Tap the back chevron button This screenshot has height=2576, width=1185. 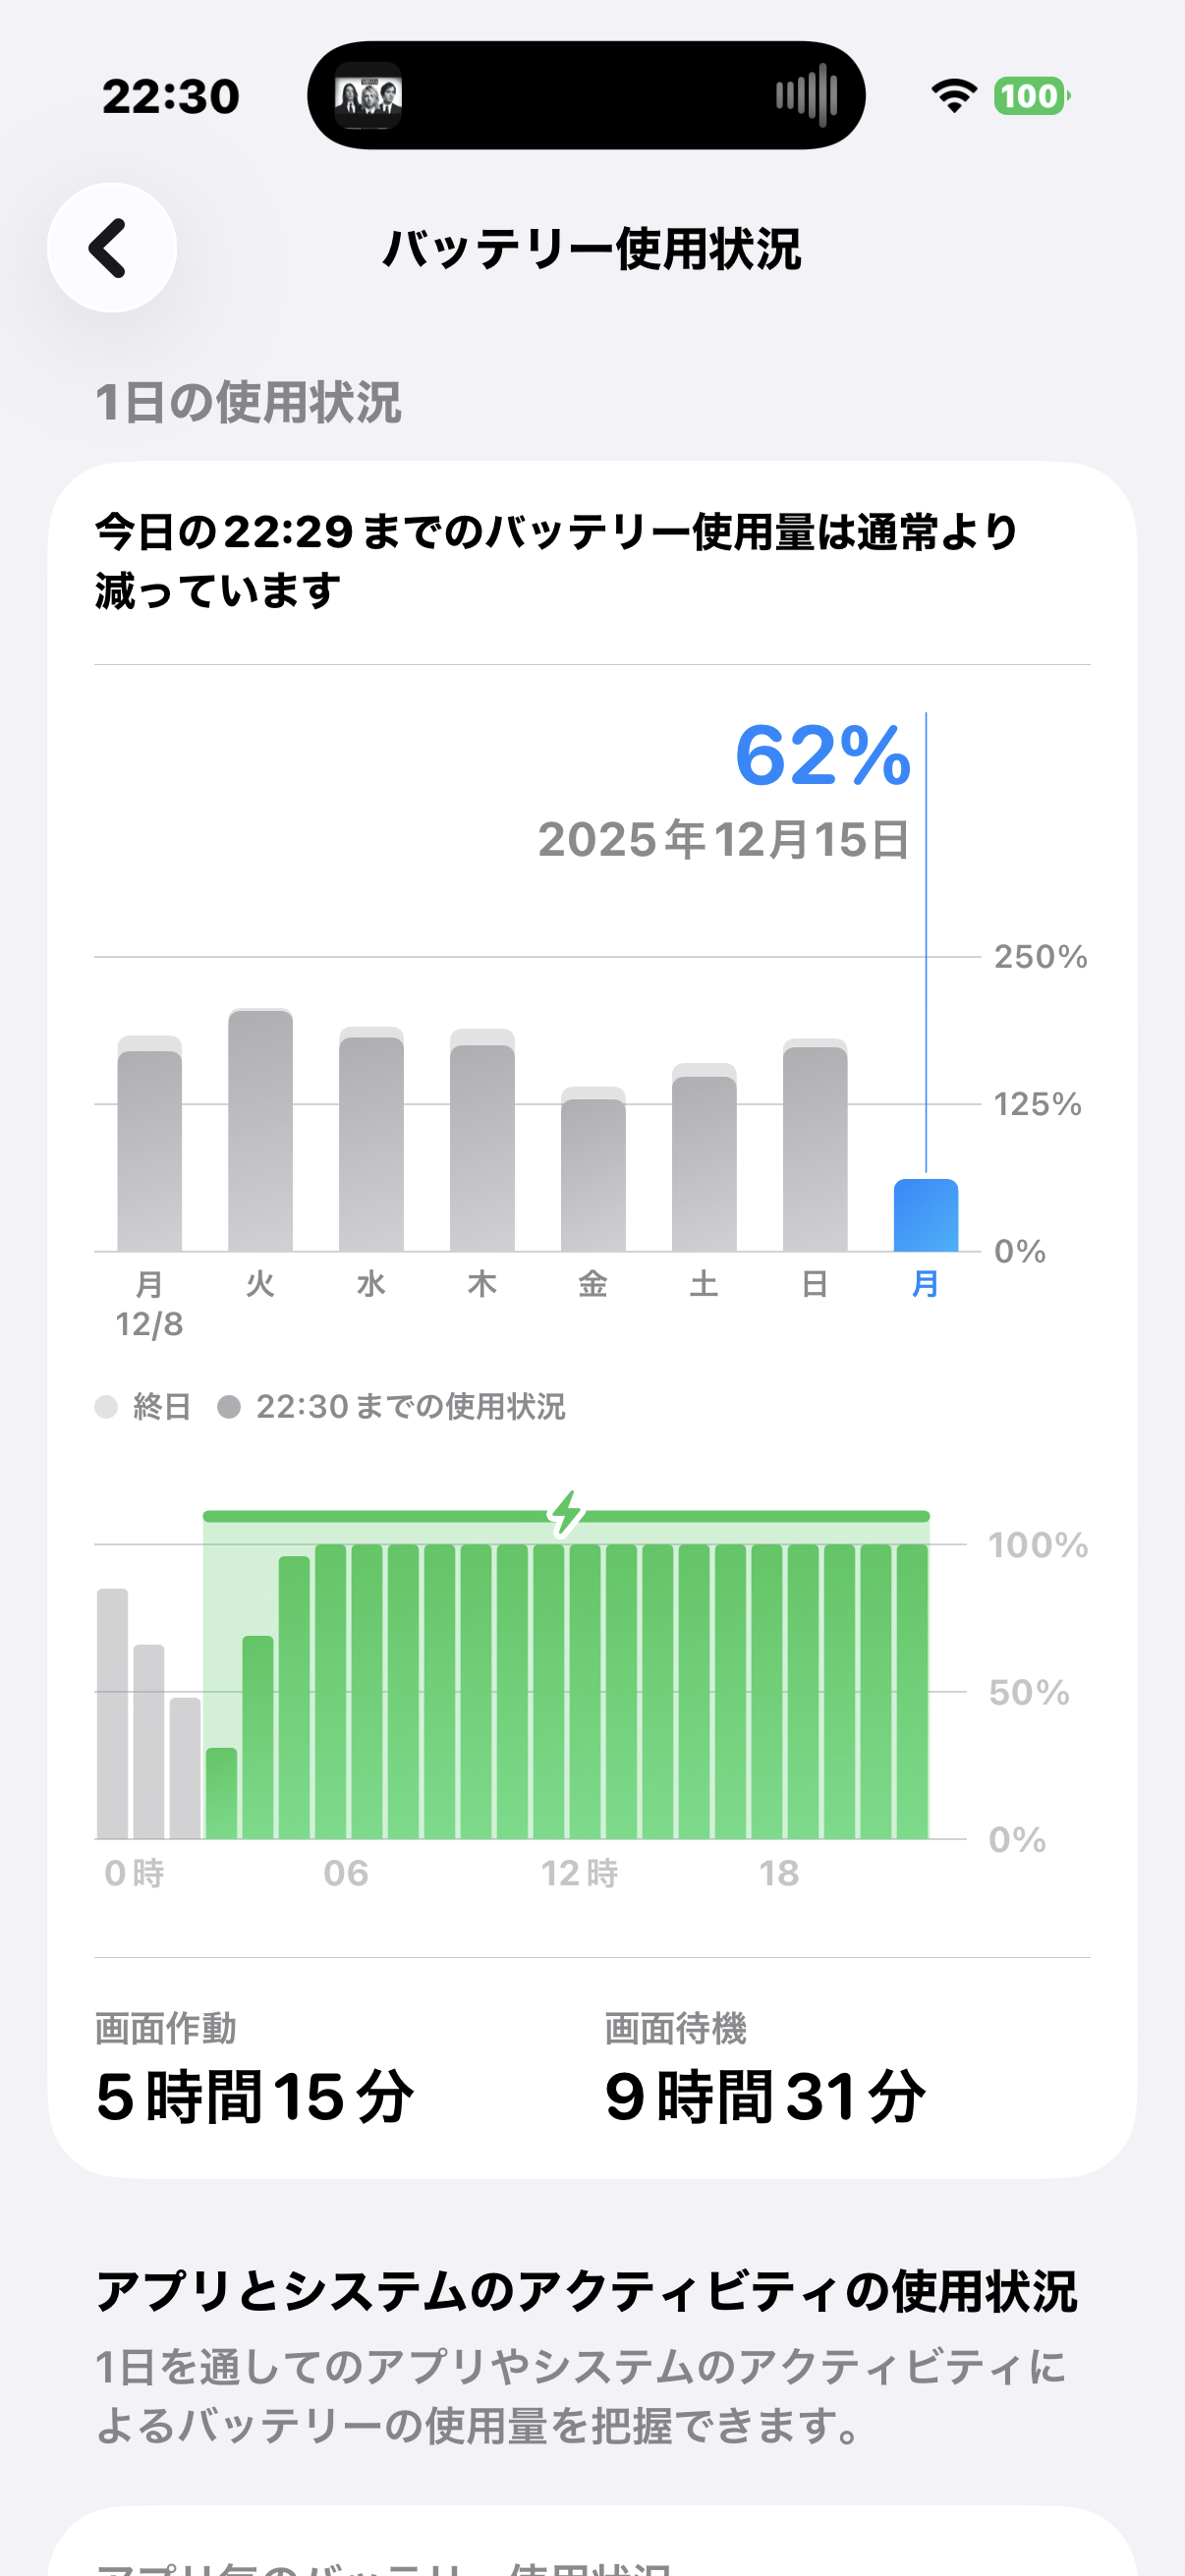(111, 248)
